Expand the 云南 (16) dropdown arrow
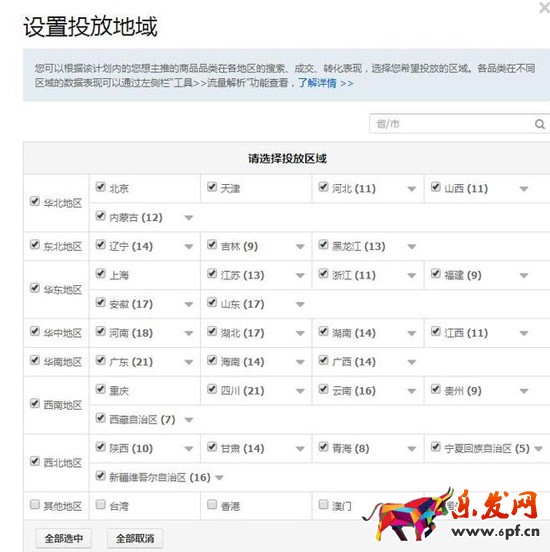550x552 pixels. [412, 391]
